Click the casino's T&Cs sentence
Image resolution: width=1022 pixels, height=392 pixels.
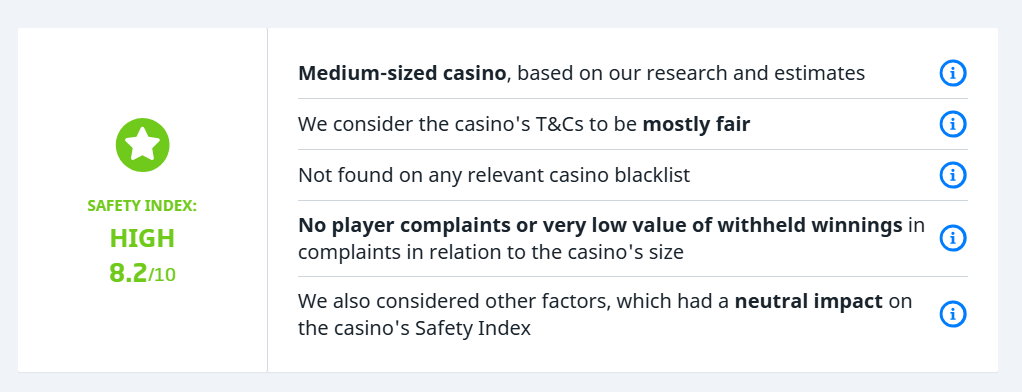(524, 124)
